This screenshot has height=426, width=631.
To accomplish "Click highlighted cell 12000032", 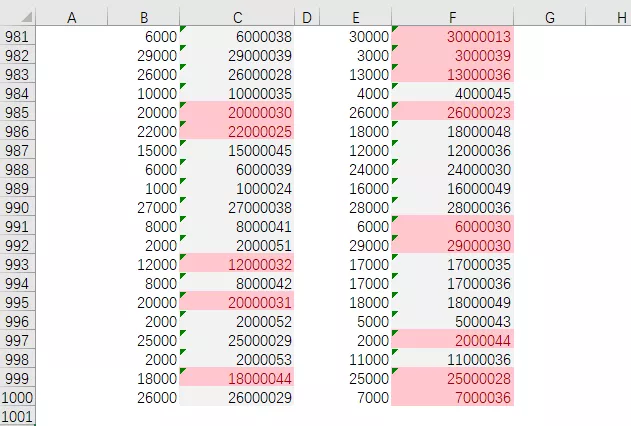I will (237, 264).
